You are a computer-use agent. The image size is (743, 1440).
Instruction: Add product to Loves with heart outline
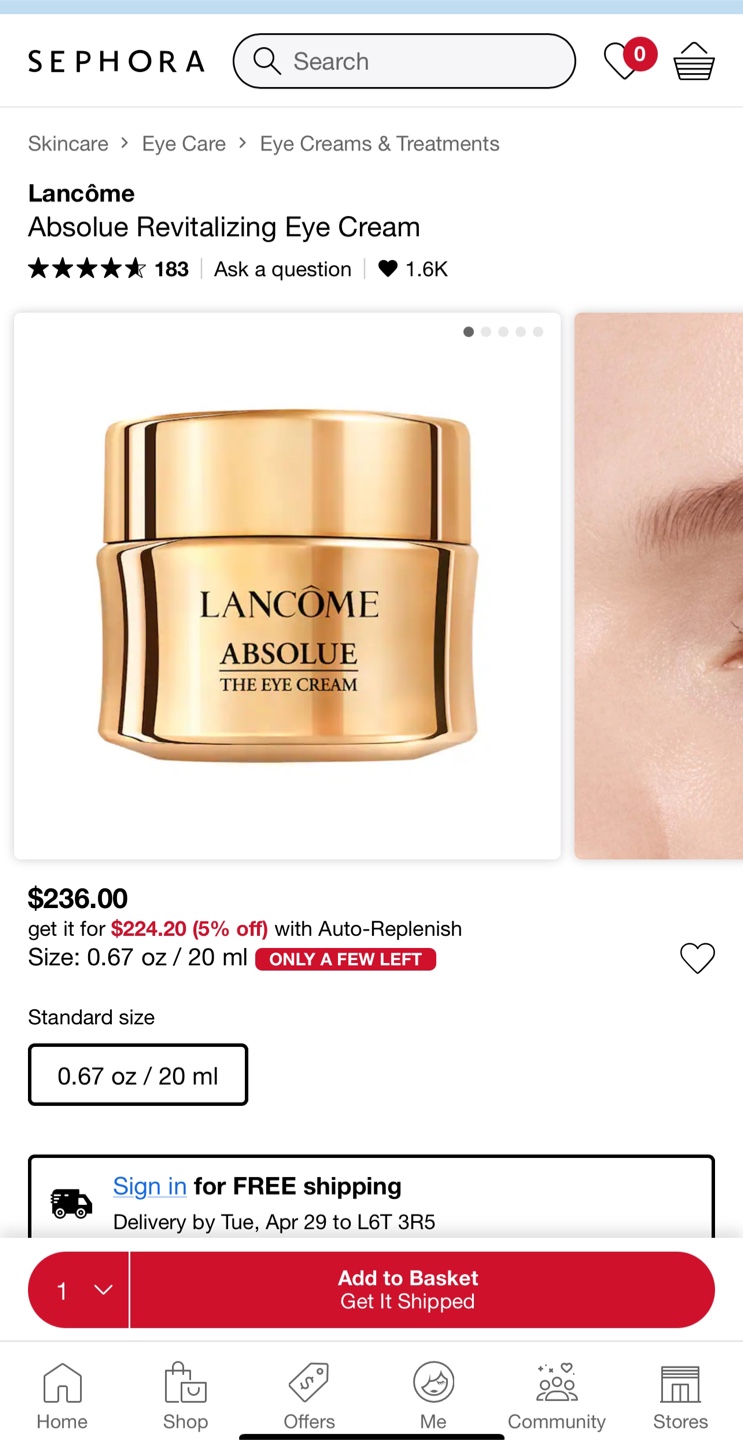(697, 958)
